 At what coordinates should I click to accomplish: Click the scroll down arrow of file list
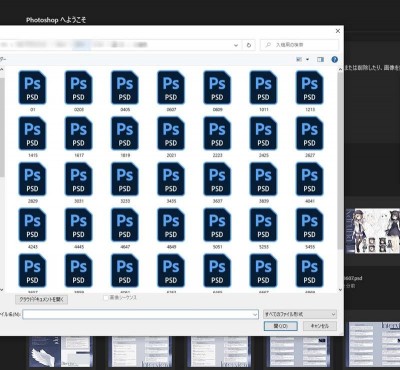(x=340, y=290)
